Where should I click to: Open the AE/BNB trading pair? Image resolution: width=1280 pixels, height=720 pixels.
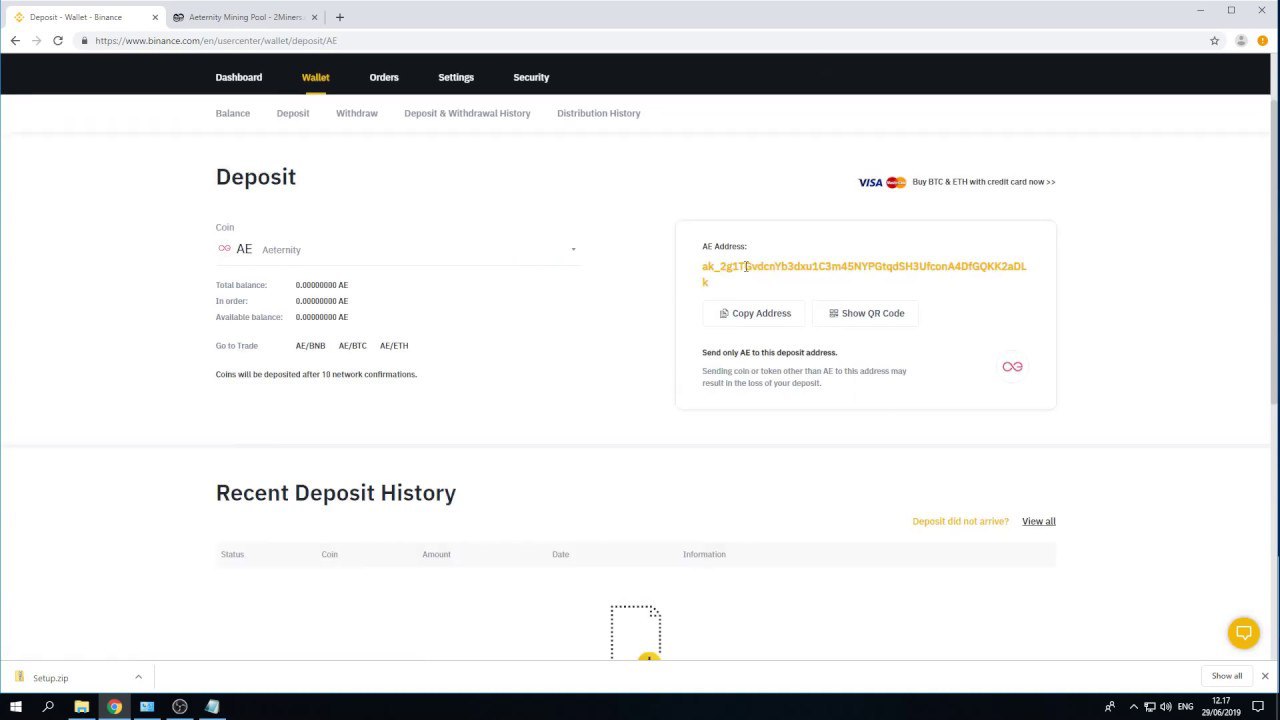tap(310, 346)
